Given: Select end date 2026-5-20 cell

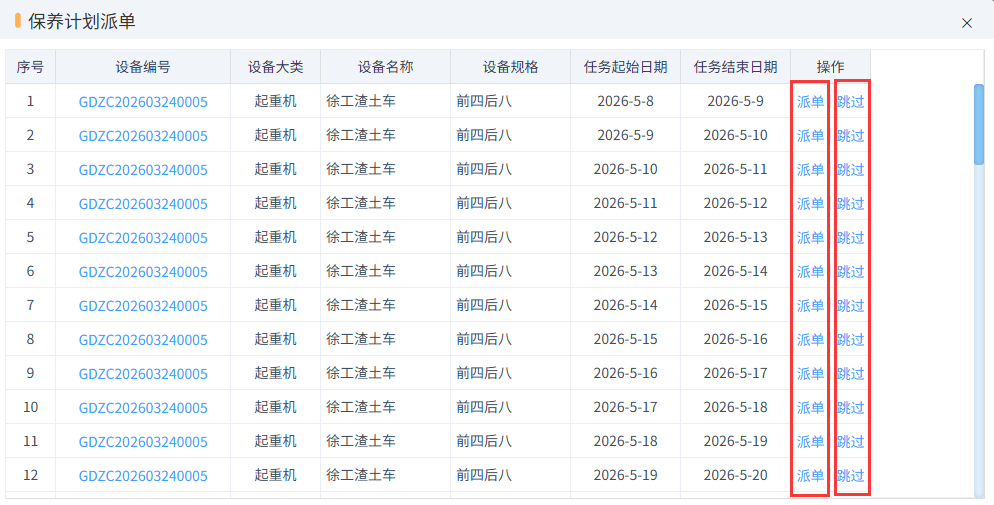Looking at the screenshot, I should point(735,475).
